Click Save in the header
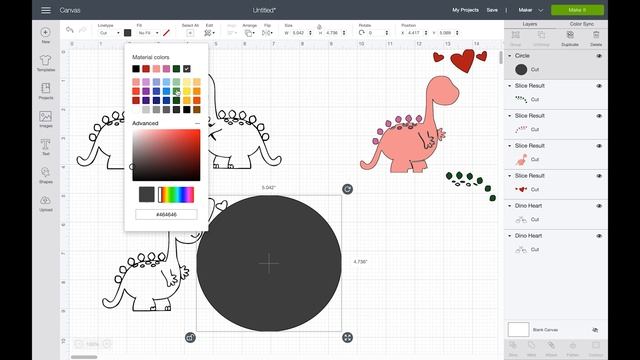Screen dimensions: 640x360 (x=492, y=10)
